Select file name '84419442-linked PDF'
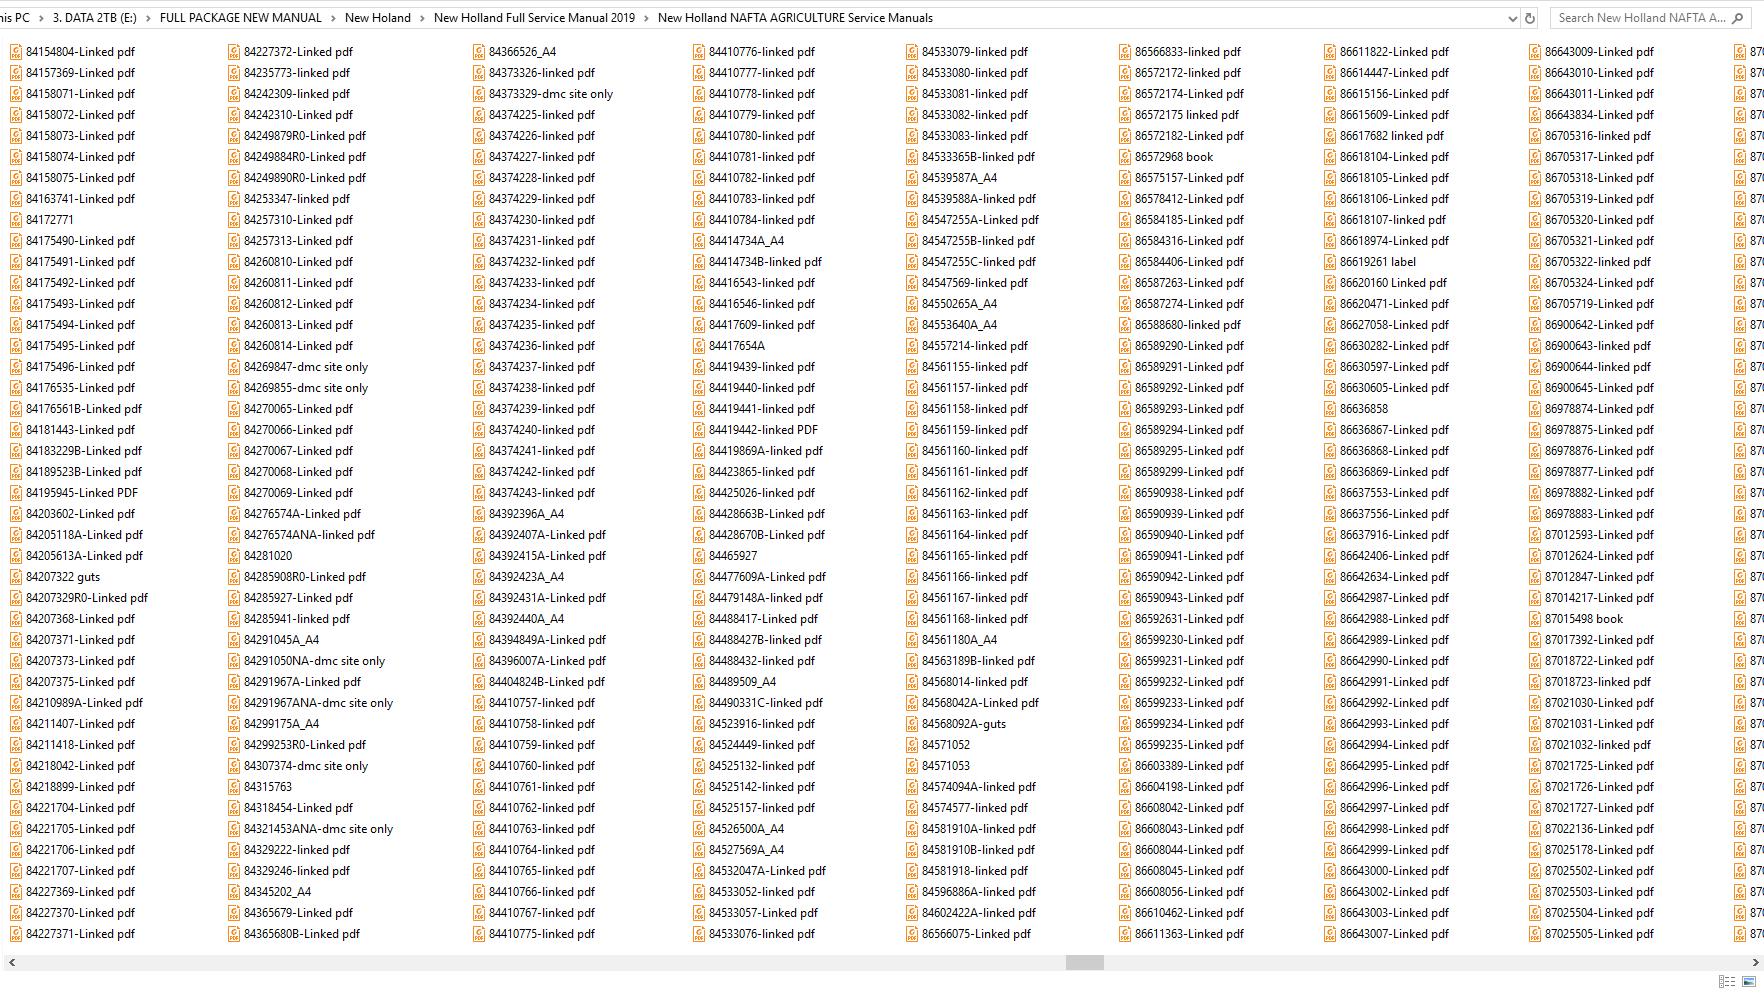Image resolution: width=1764 pixels, height=993 pixels. pos(763,430)
